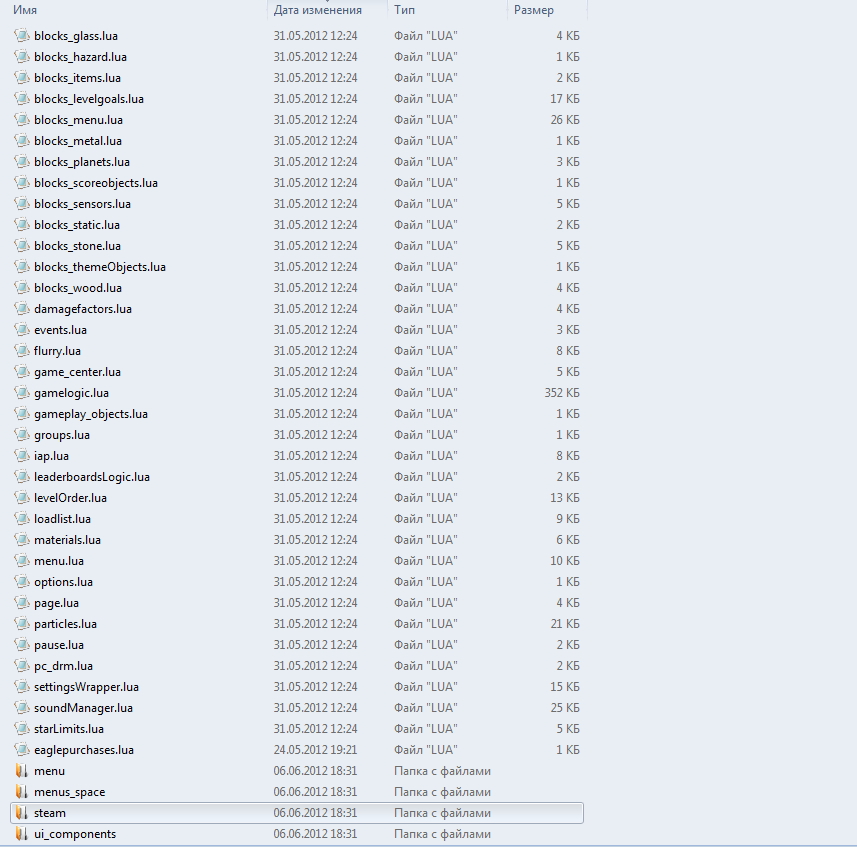Click the 26 КБ size of blocks_menu.lua

565,120
